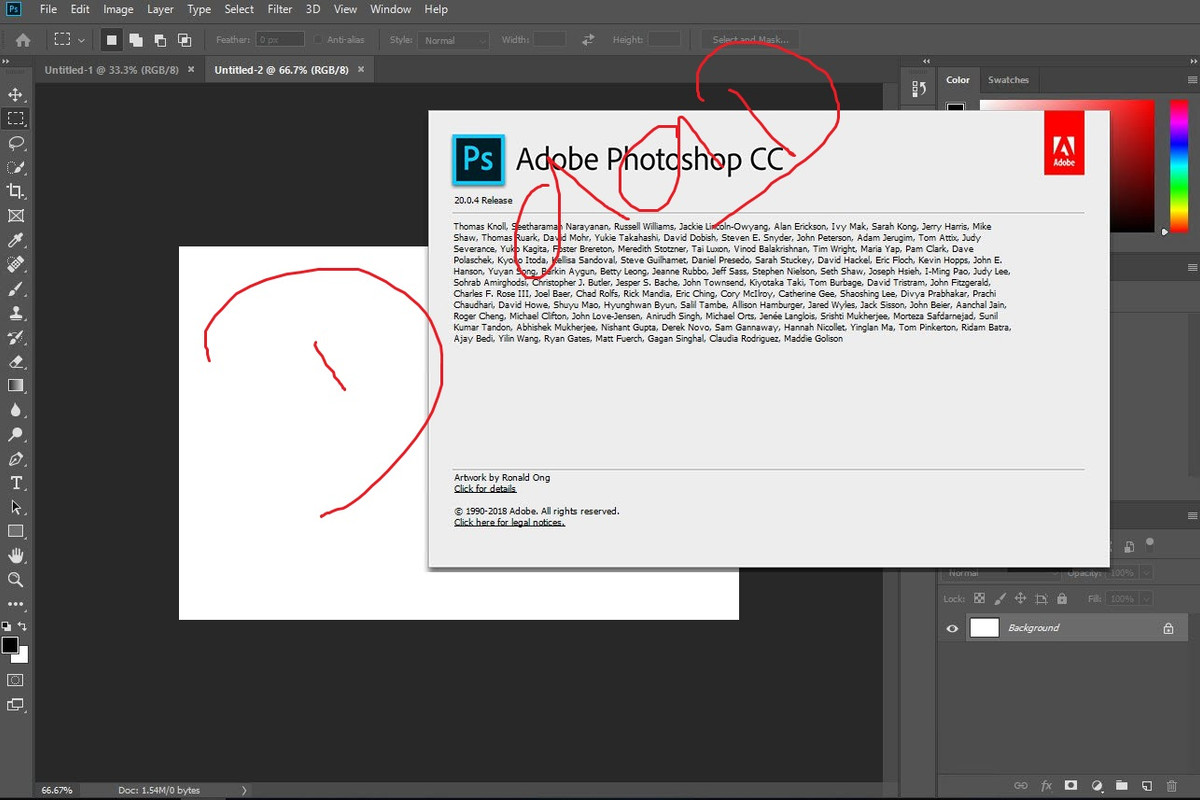Select the Brush tool
This screenshot has height=800, width=1200.
[16, 288]
